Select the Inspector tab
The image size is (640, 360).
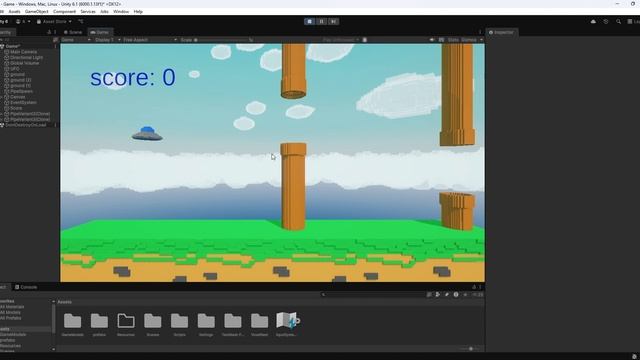pos(502,32)
